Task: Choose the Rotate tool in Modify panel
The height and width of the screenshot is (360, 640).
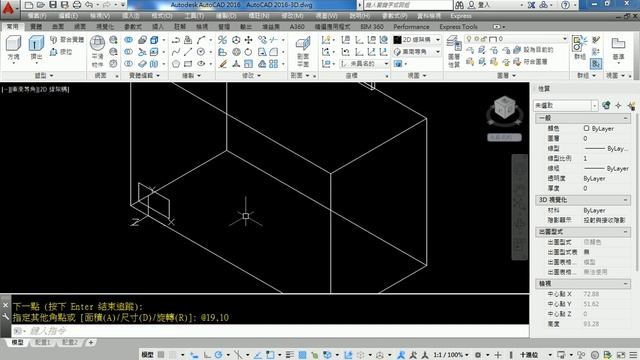Action: [248, 52]
